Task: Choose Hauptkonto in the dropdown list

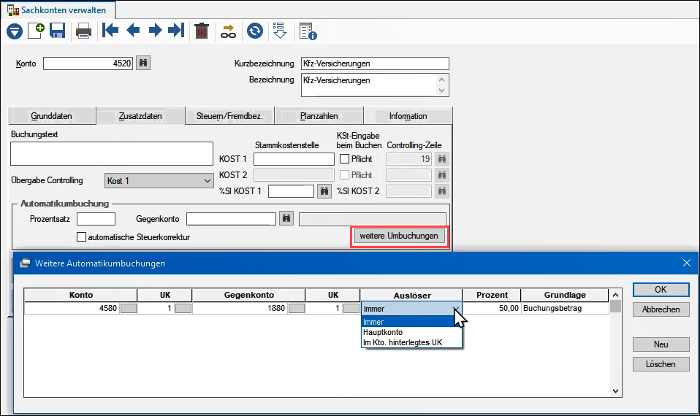Action: point(412,332)
